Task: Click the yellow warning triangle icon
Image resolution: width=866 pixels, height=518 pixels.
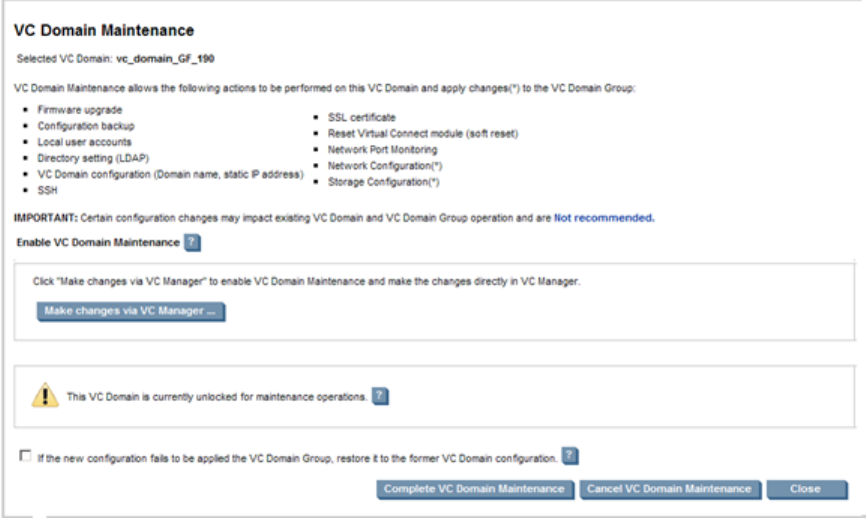Action: [x=46, y=395]
